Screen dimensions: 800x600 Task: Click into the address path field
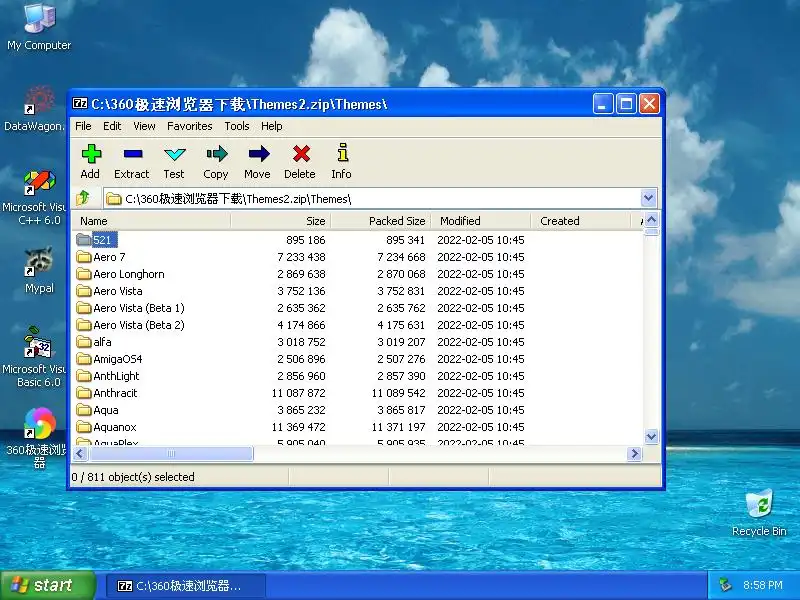372,198
